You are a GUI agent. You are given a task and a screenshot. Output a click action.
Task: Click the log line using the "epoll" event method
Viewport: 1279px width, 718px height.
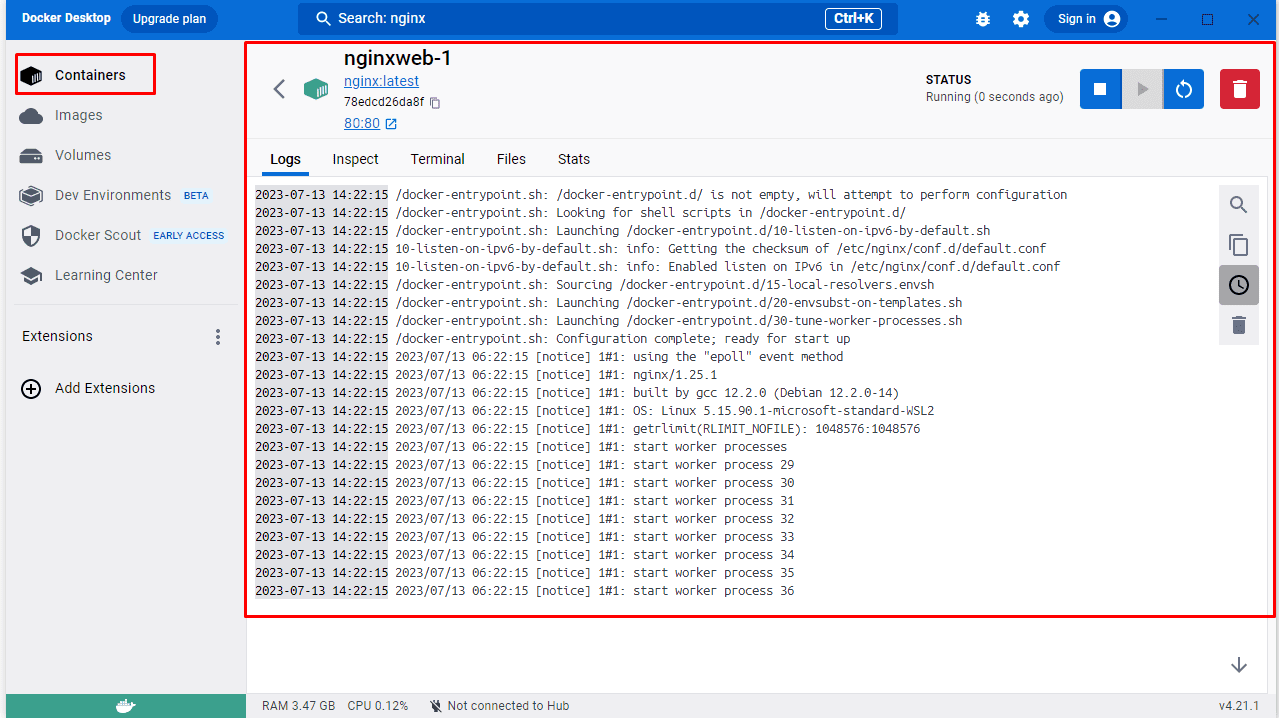(x=549, y=357)
